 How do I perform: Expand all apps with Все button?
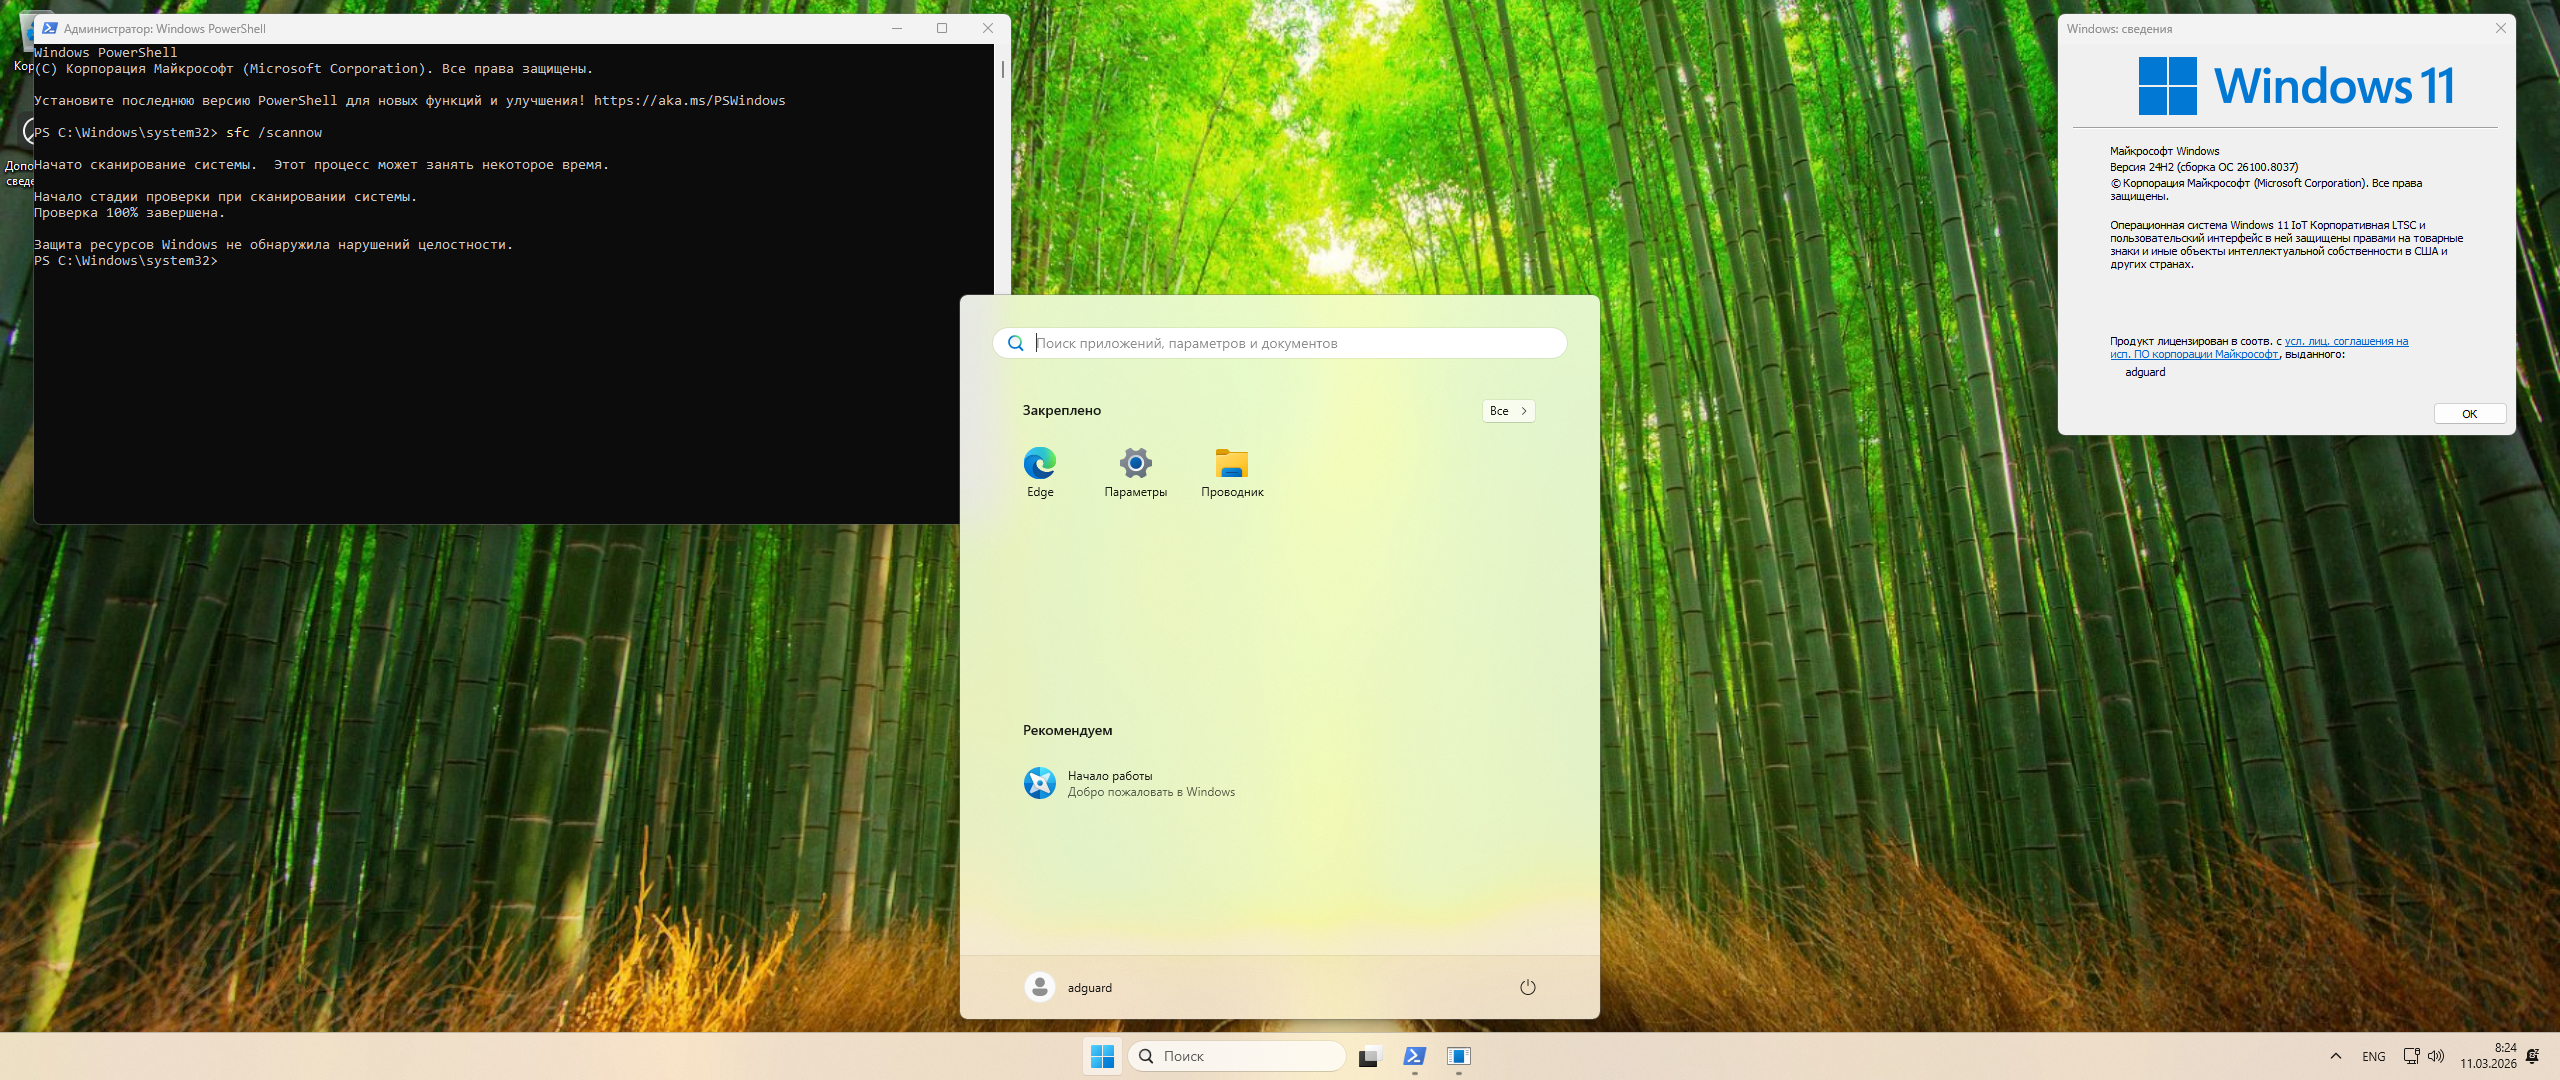click(x=1508, y=411)
